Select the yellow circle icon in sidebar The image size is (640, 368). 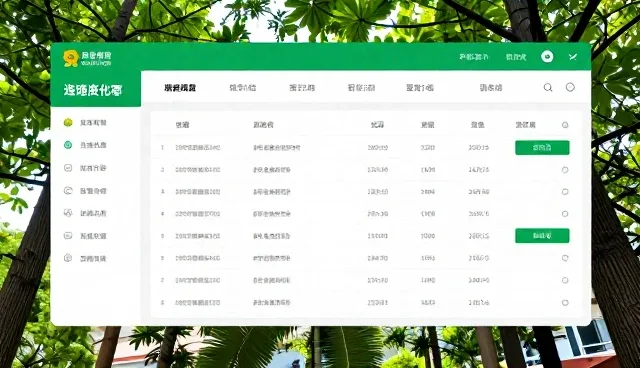click(x=68, y=122)
